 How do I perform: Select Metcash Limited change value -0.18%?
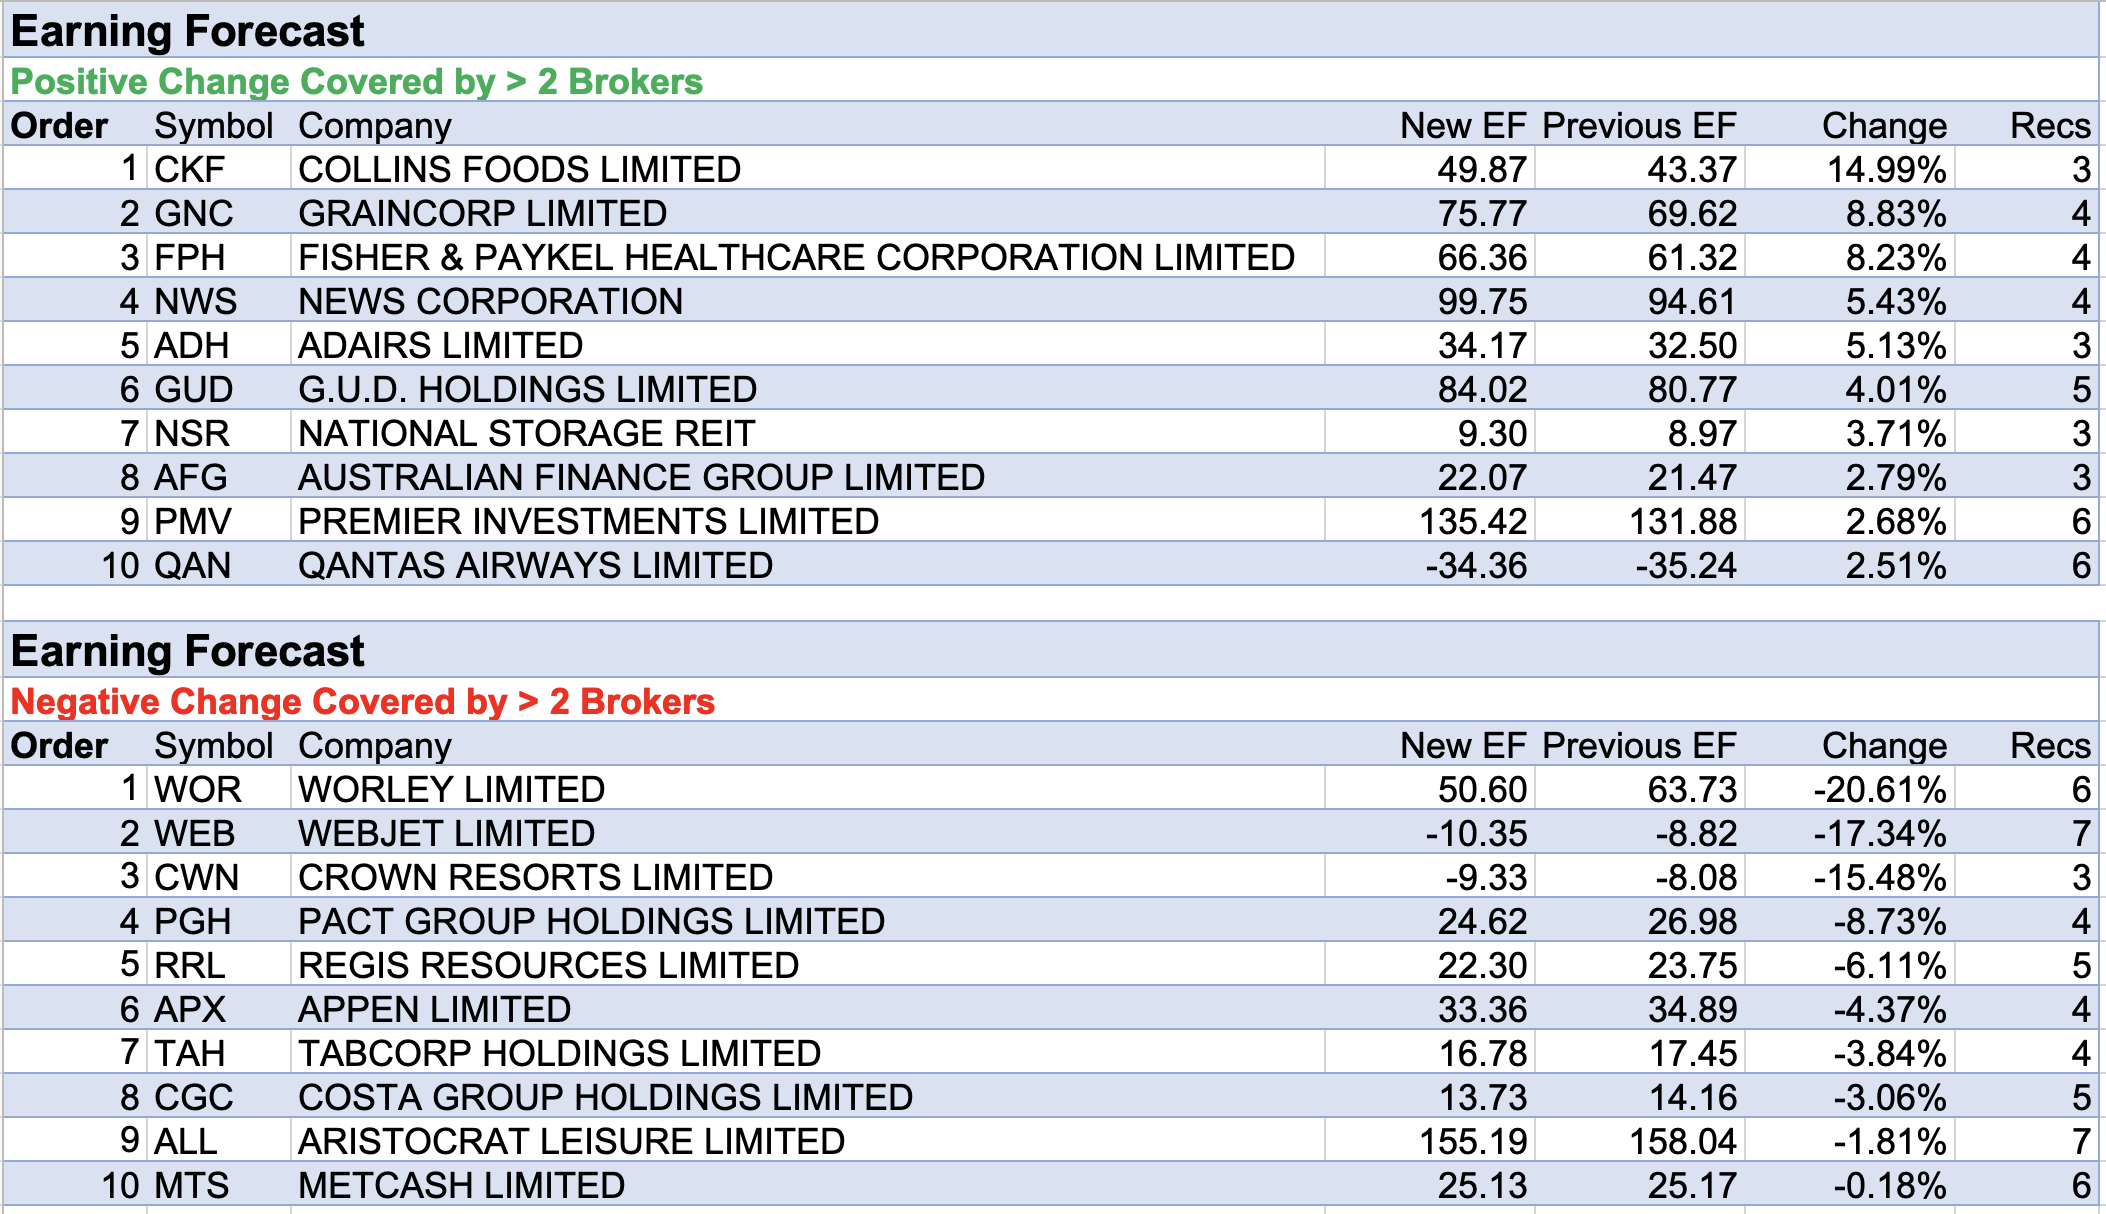point(1889,1185)
